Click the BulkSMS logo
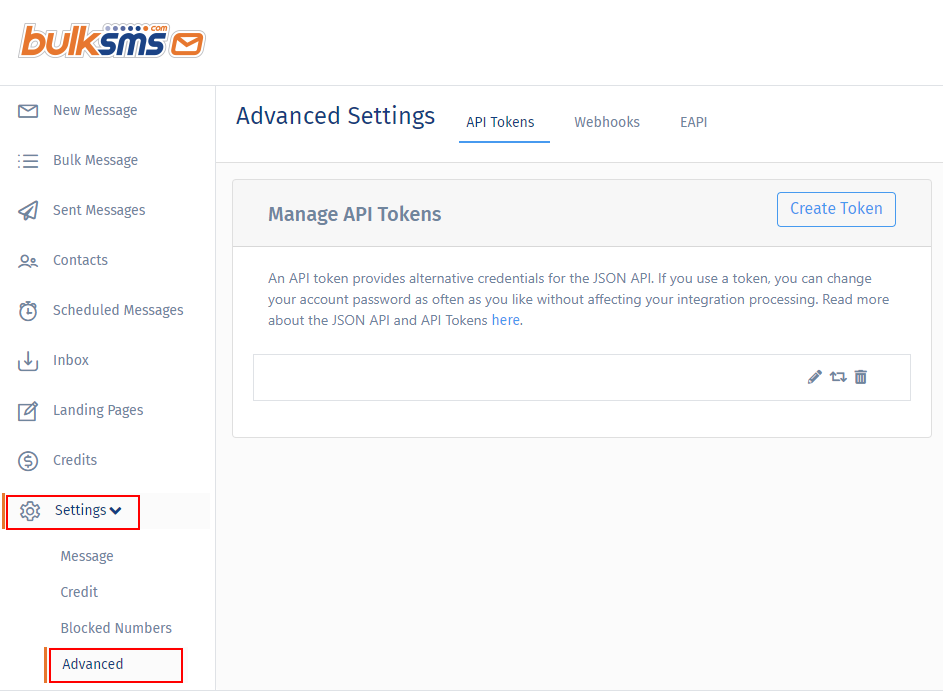The image size is (943, 694). pos(112,42)
